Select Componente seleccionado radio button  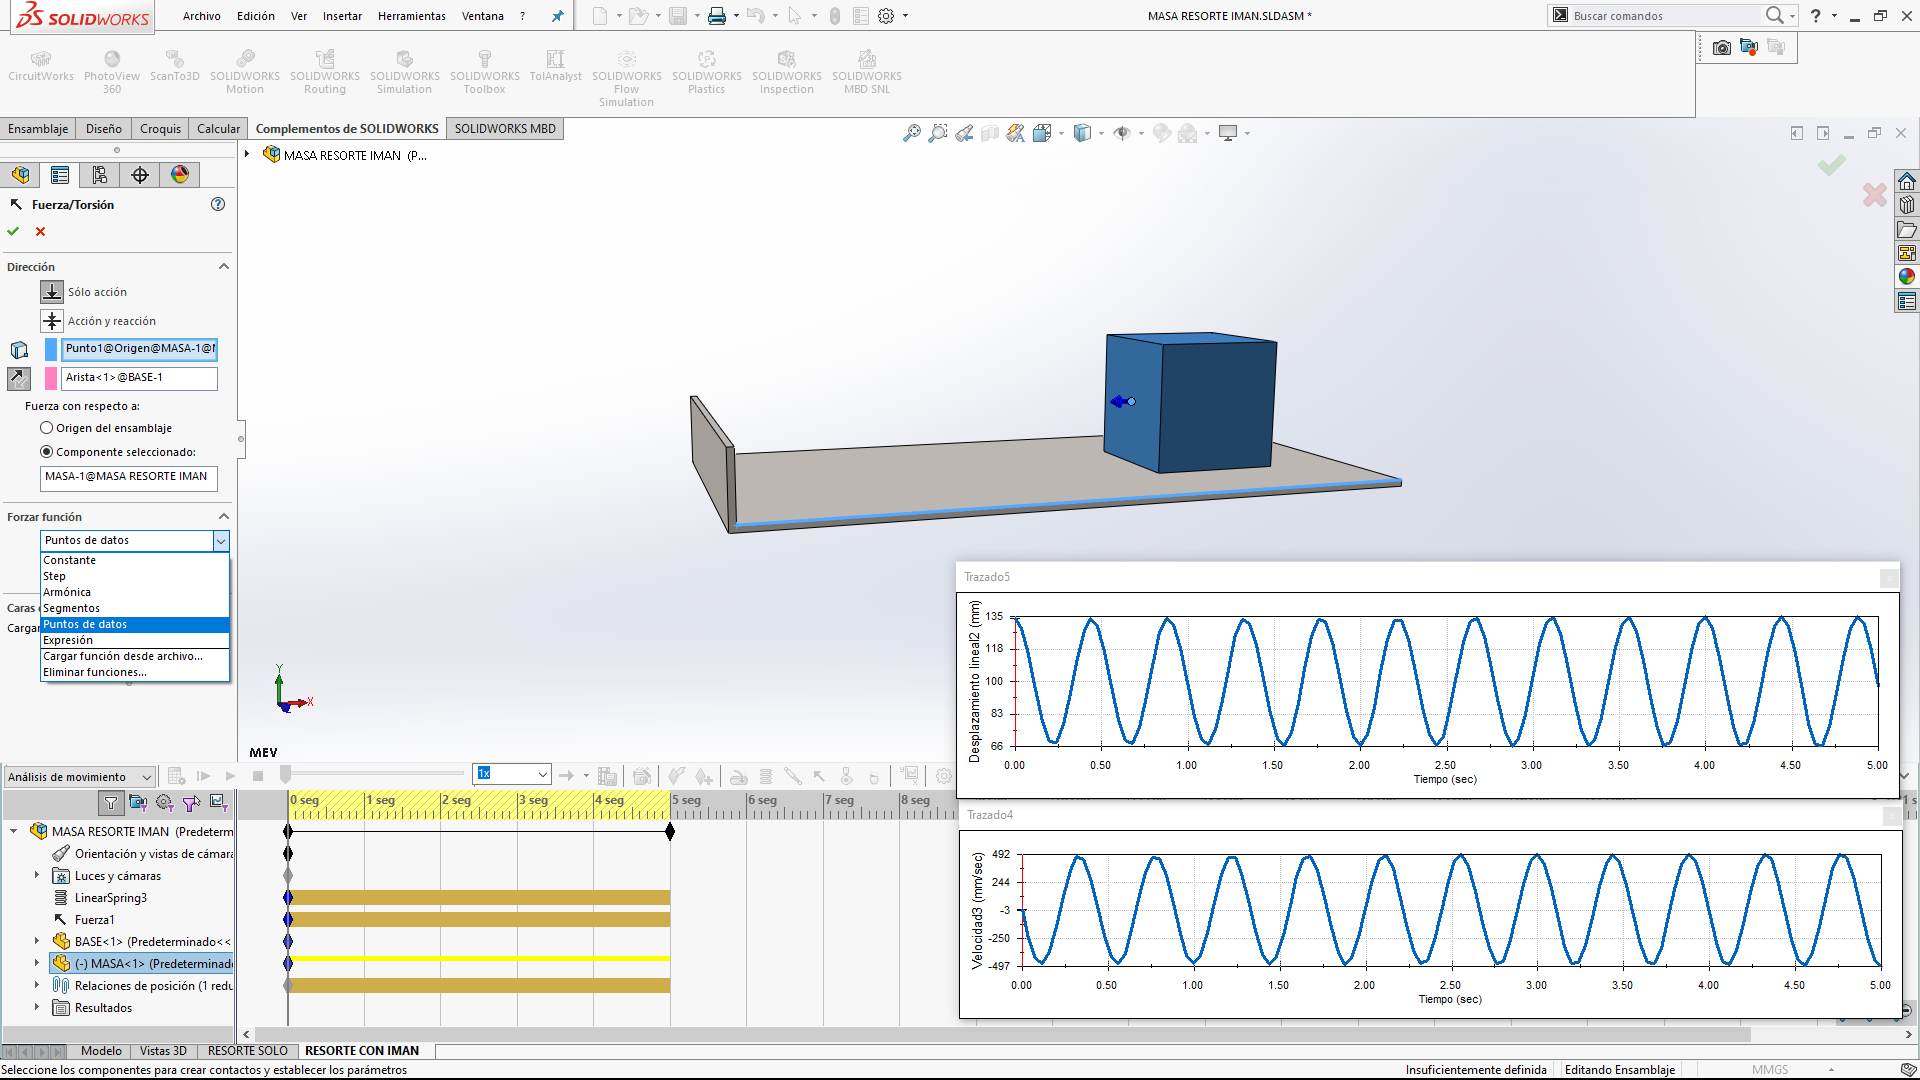point(46,452)
